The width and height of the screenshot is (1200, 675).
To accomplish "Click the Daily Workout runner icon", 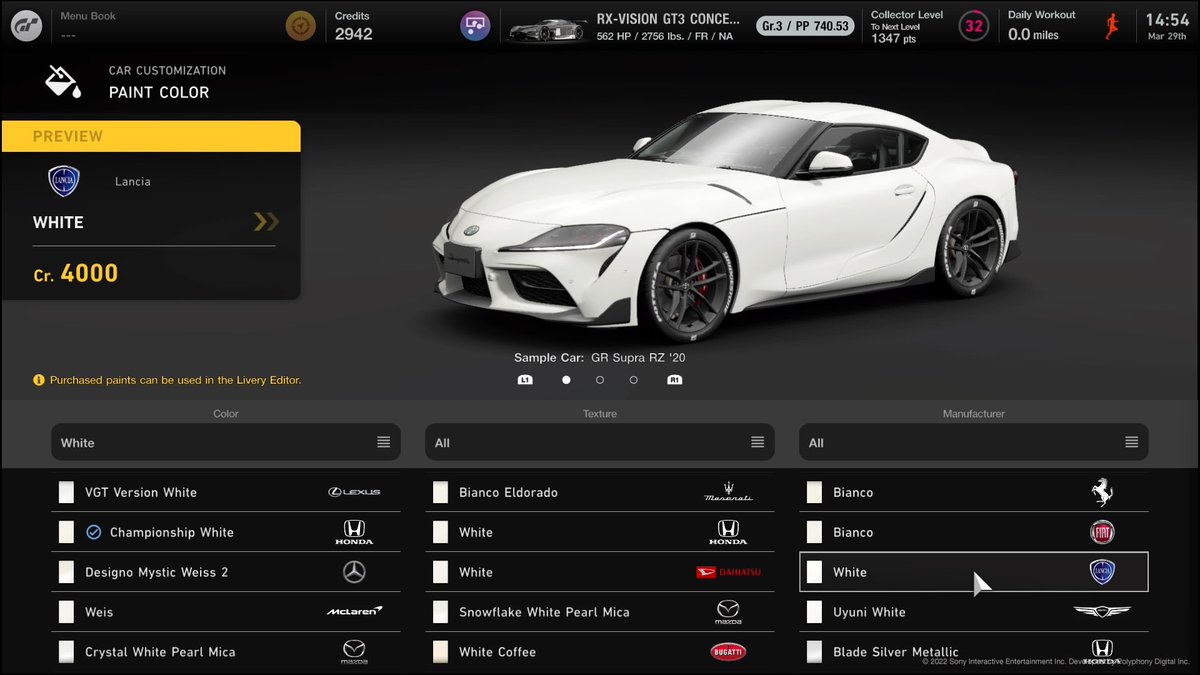I will [1112, 26].
